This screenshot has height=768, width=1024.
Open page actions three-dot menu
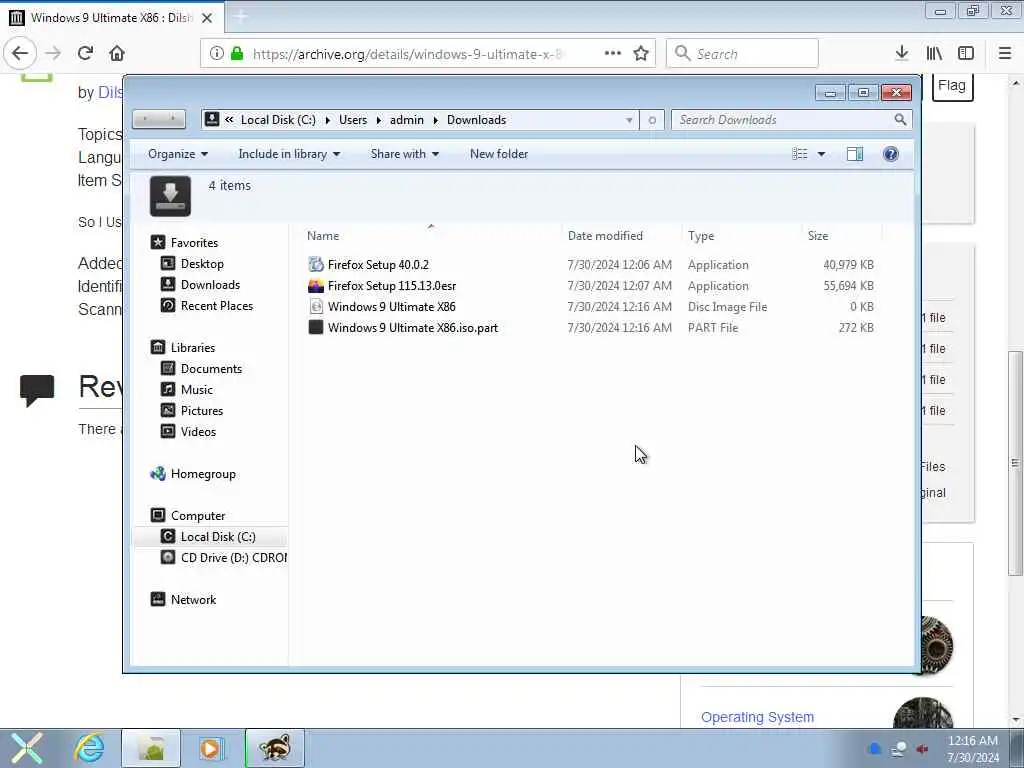click(613, 54)
